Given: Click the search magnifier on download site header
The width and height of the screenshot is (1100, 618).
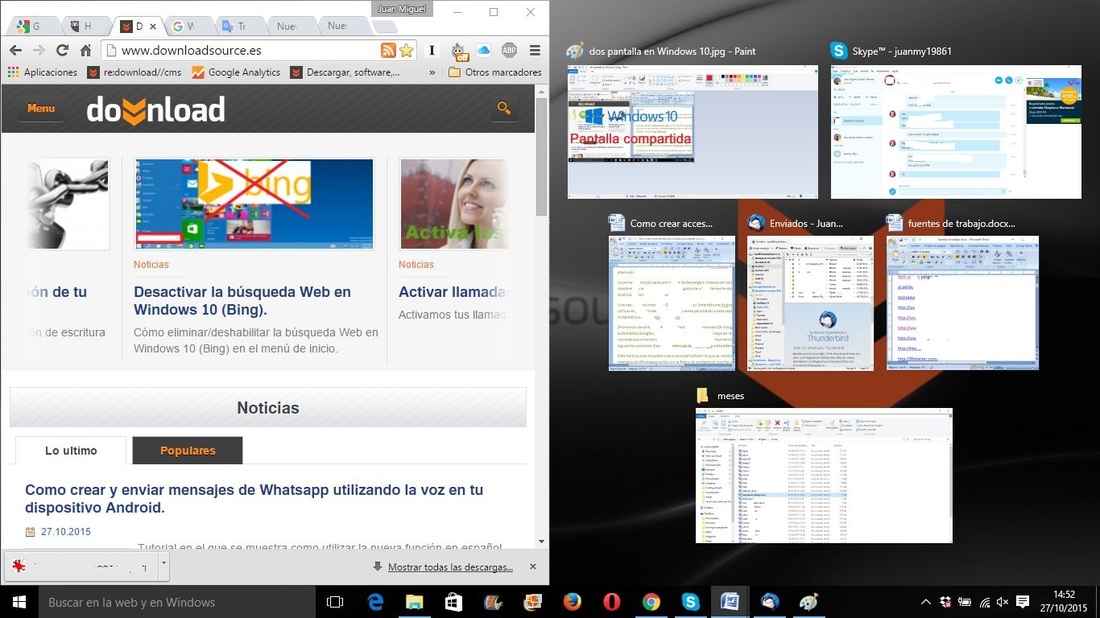Looking at the screenshot, I should click(x=504, y=108).
